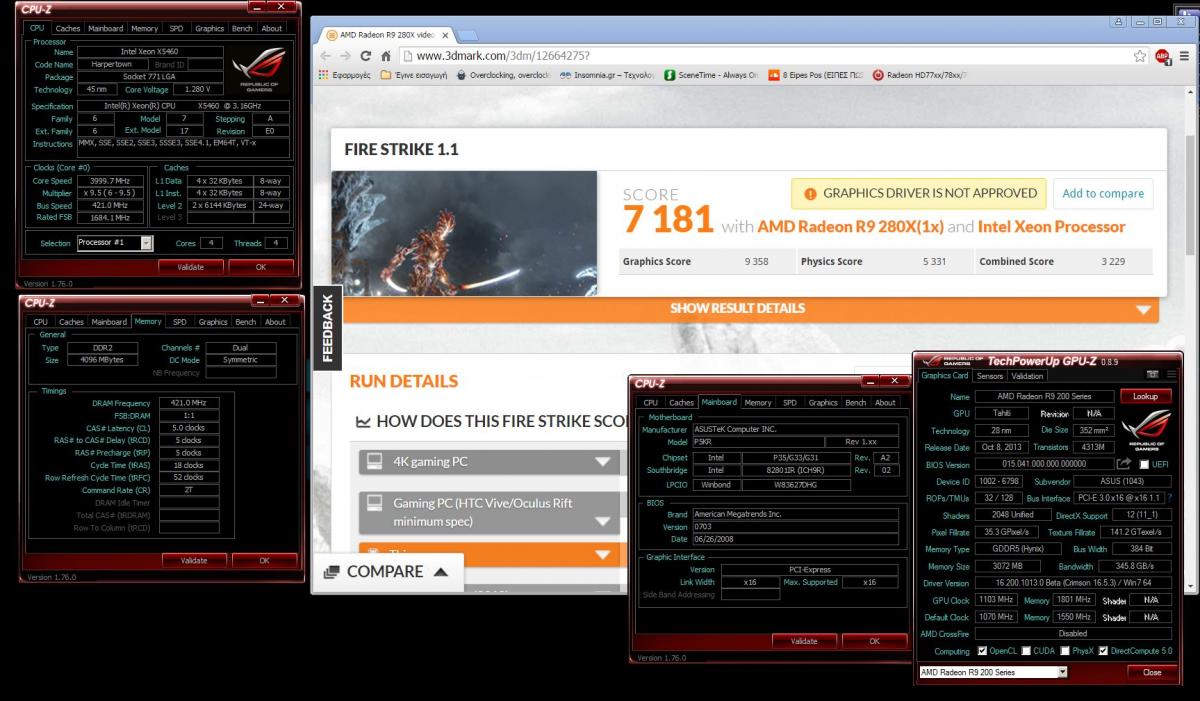Bookmark this page with the star icon
This screenshot has height=701, width=1200.
1140,56
